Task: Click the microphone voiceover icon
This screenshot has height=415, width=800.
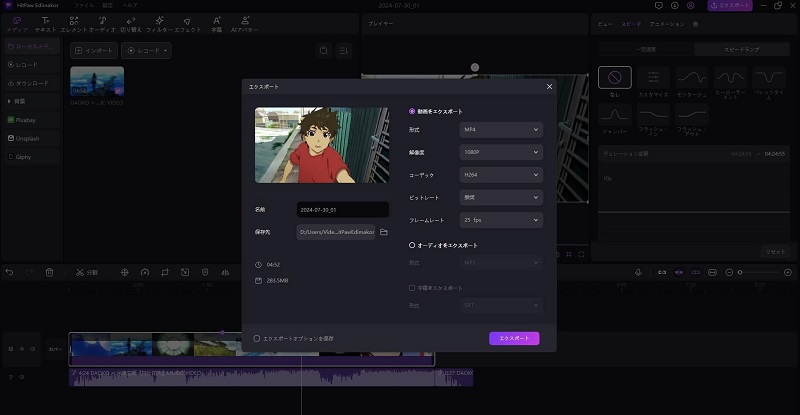Action: pos(638,272)
